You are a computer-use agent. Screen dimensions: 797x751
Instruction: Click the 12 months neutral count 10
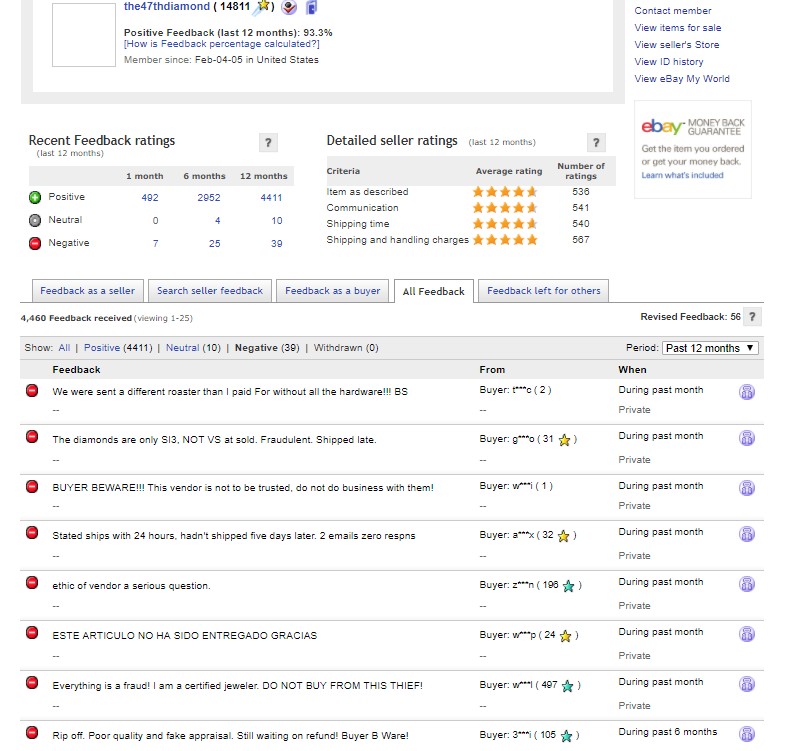277,221
